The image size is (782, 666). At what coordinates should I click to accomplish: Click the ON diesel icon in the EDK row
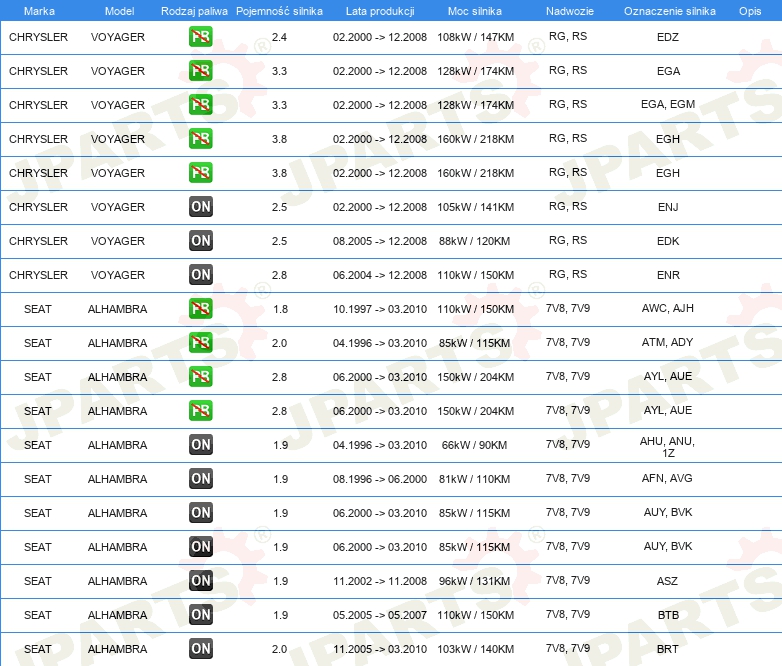click(x=200, y=240)
